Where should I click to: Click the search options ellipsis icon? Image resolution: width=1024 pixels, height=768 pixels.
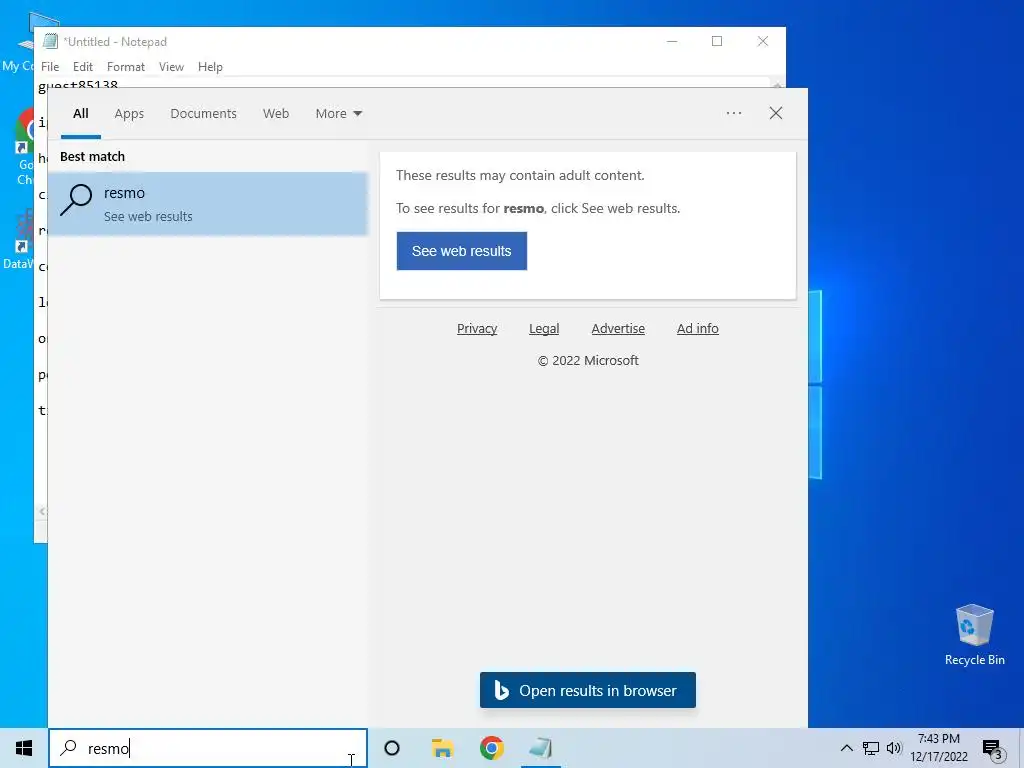[x=734, y=113]
